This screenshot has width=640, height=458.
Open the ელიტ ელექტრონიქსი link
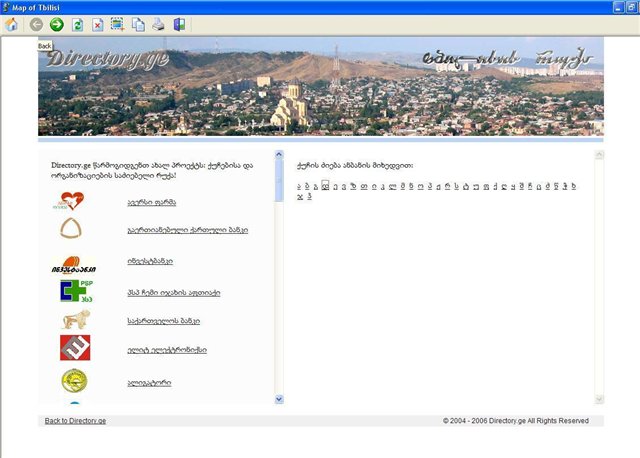167,350
